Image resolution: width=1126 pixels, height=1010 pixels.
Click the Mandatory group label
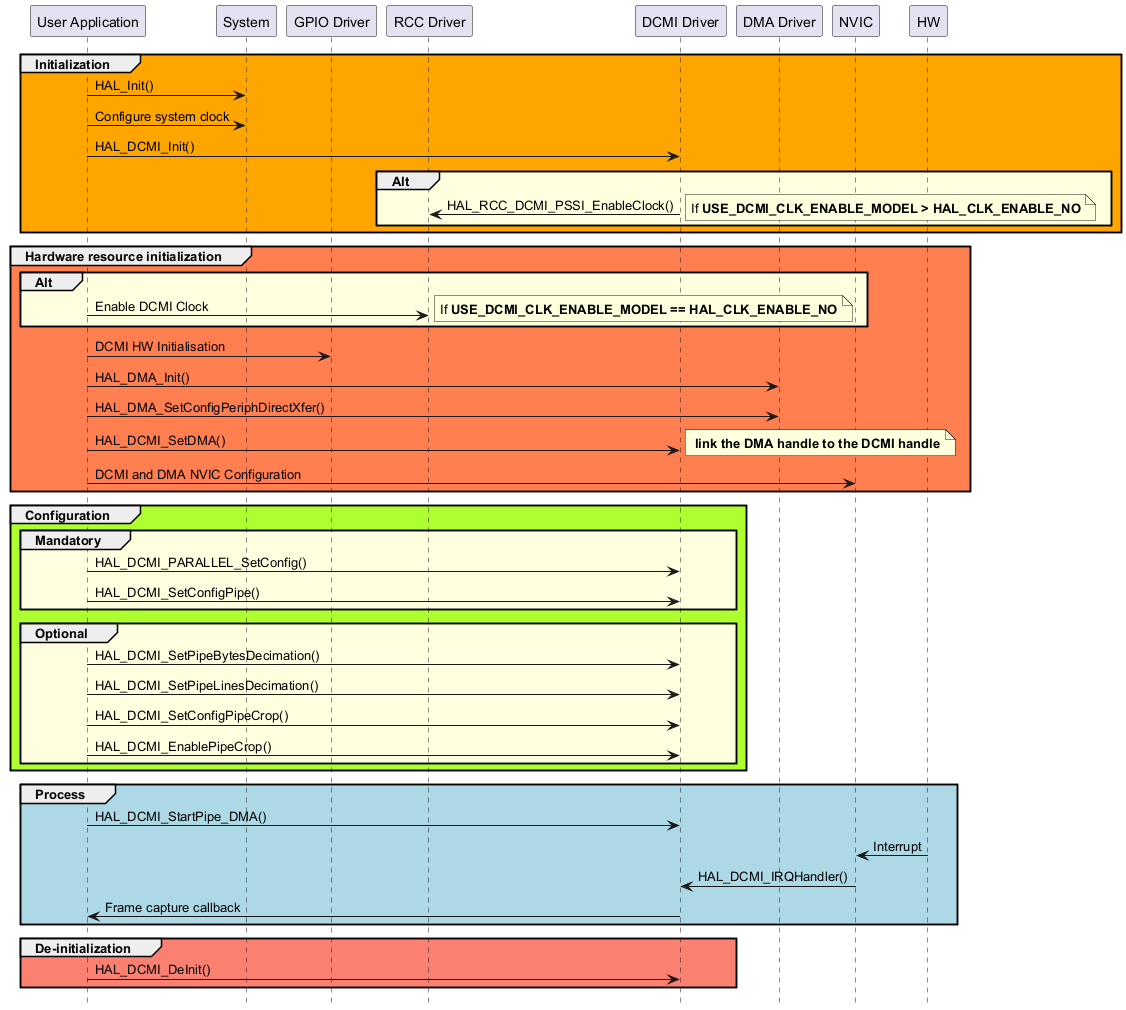[68, 541]
